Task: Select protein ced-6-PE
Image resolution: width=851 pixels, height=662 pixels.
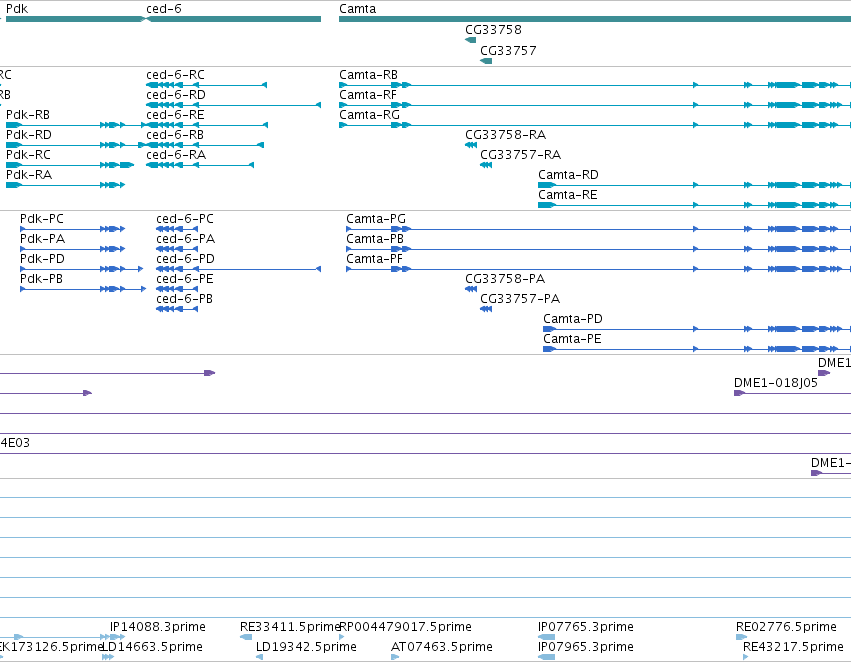Action: click(177, 289)
